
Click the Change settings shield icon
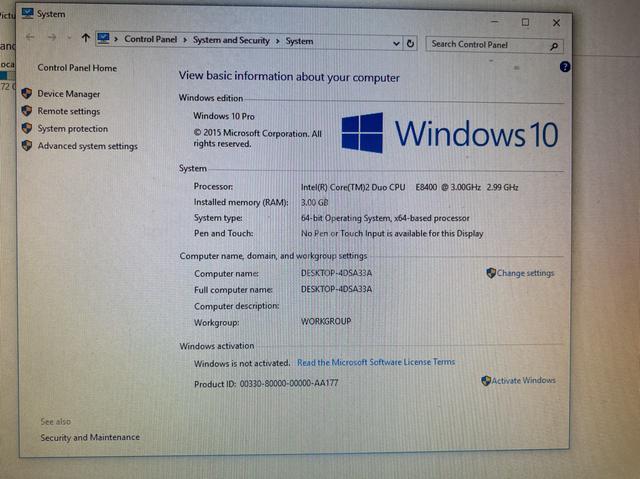491,273
